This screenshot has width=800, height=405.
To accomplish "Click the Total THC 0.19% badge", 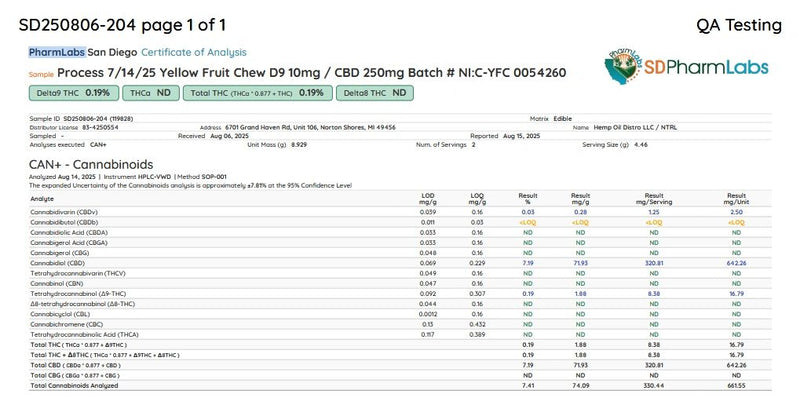I will coord(256,93).
